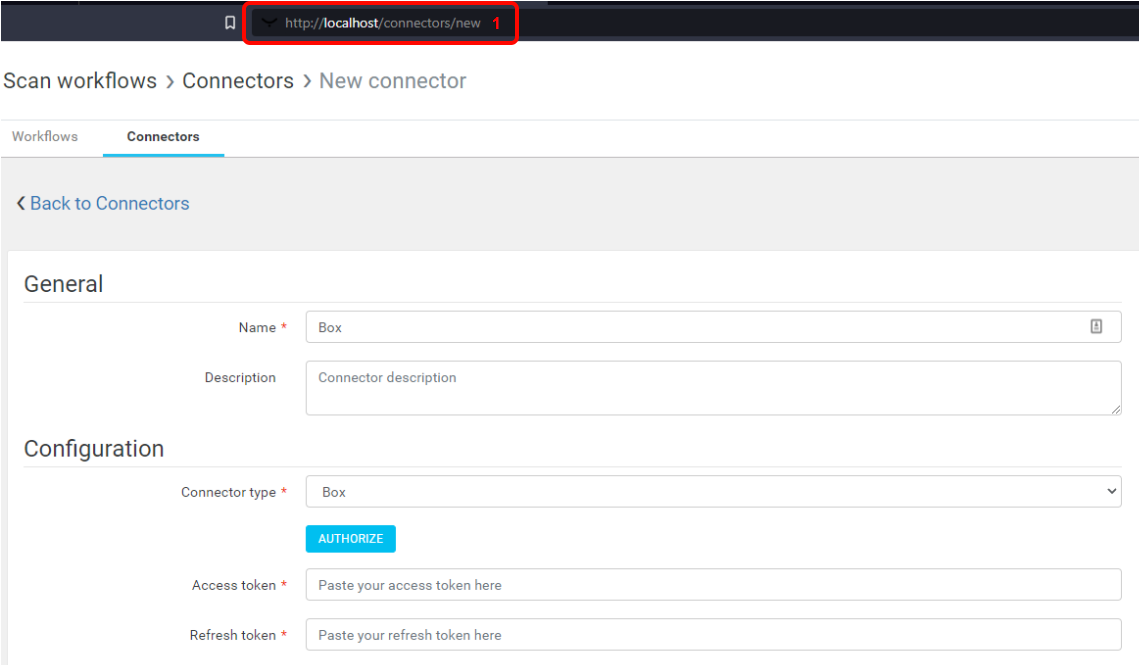Follow the Back to Connectors link
The image size is (1139, 665).
[109, 204]
